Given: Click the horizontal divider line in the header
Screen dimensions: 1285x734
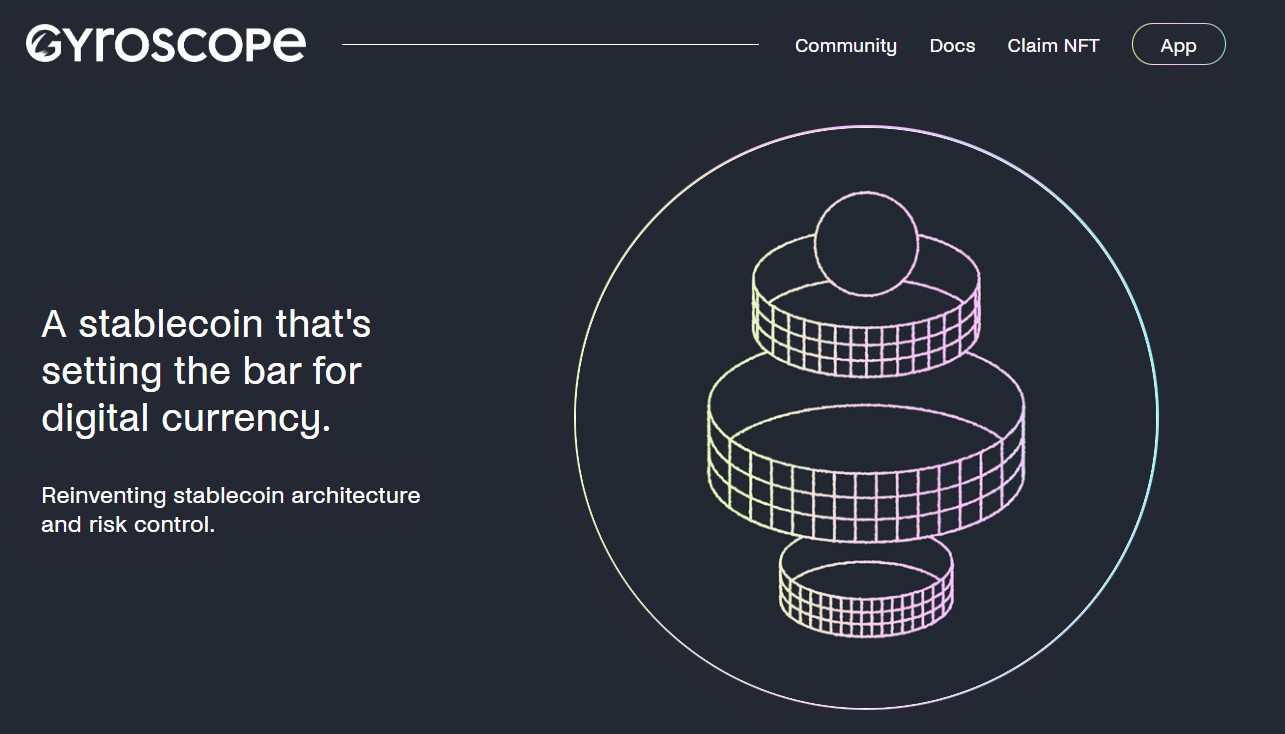Looking at the screenshot, I should 550,44.
